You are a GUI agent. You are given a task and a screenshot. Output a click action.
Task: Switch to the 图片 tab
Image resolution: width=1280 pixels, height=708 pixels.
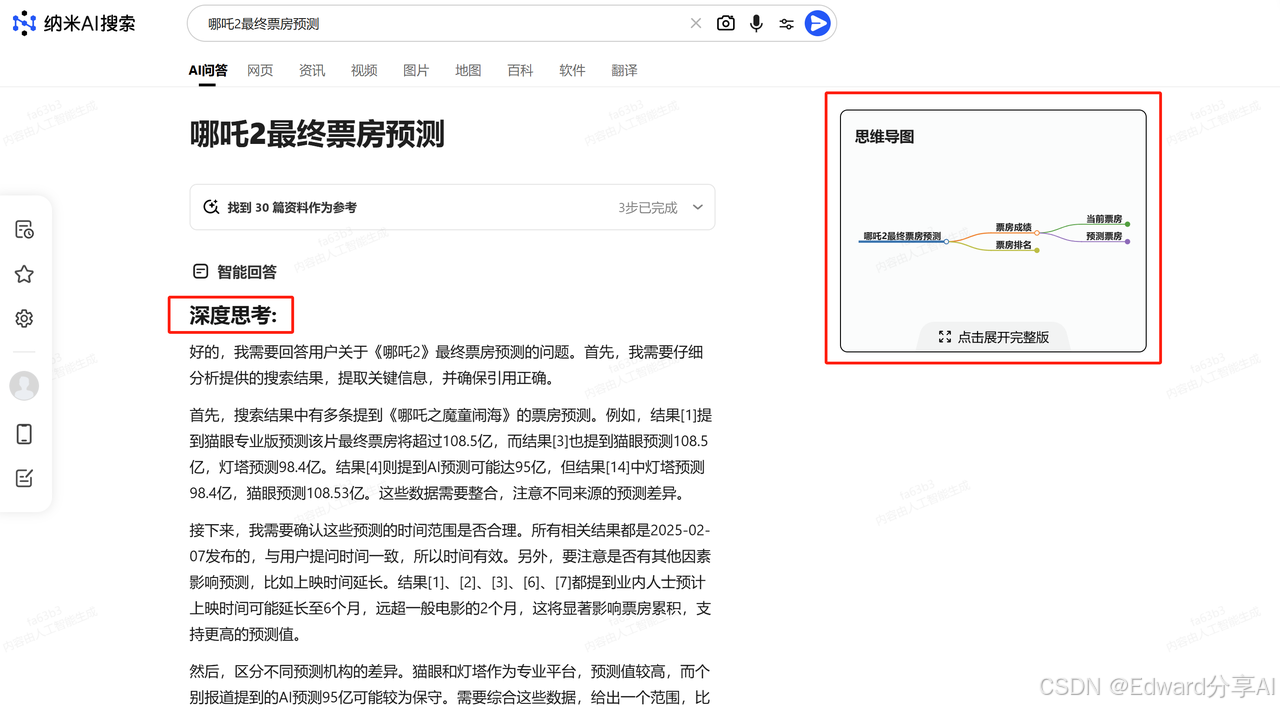[416, 70]
